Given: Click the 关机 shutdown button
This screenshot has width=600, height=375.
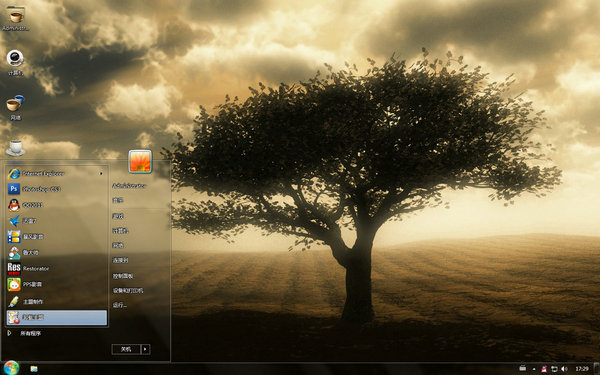Looking at the screenshot, I should click(x=126, y=349).
